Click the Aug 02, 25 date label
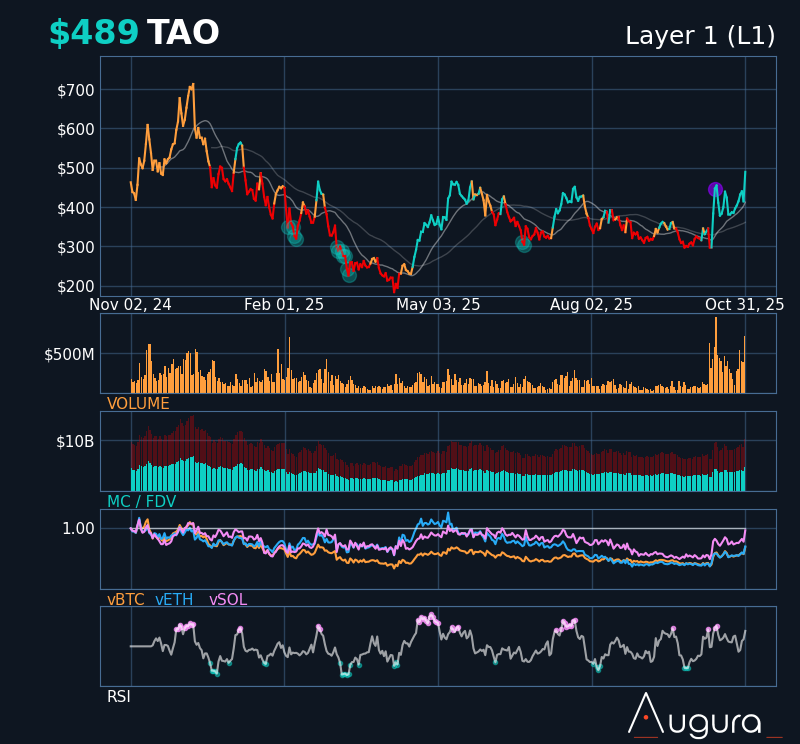This screenshot has height=744, width=800. (591, 305)
